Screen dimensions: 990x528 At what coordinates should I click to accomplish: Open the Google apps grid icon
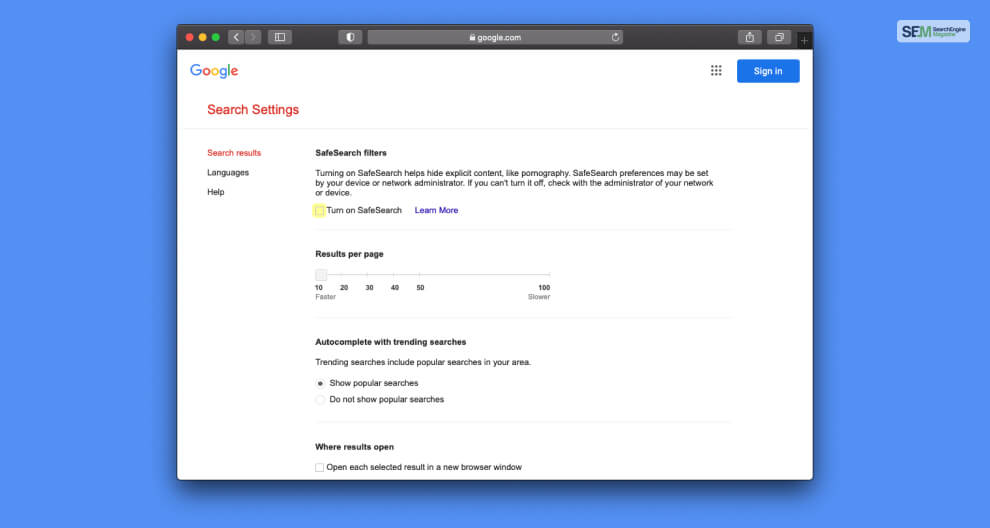716,71
